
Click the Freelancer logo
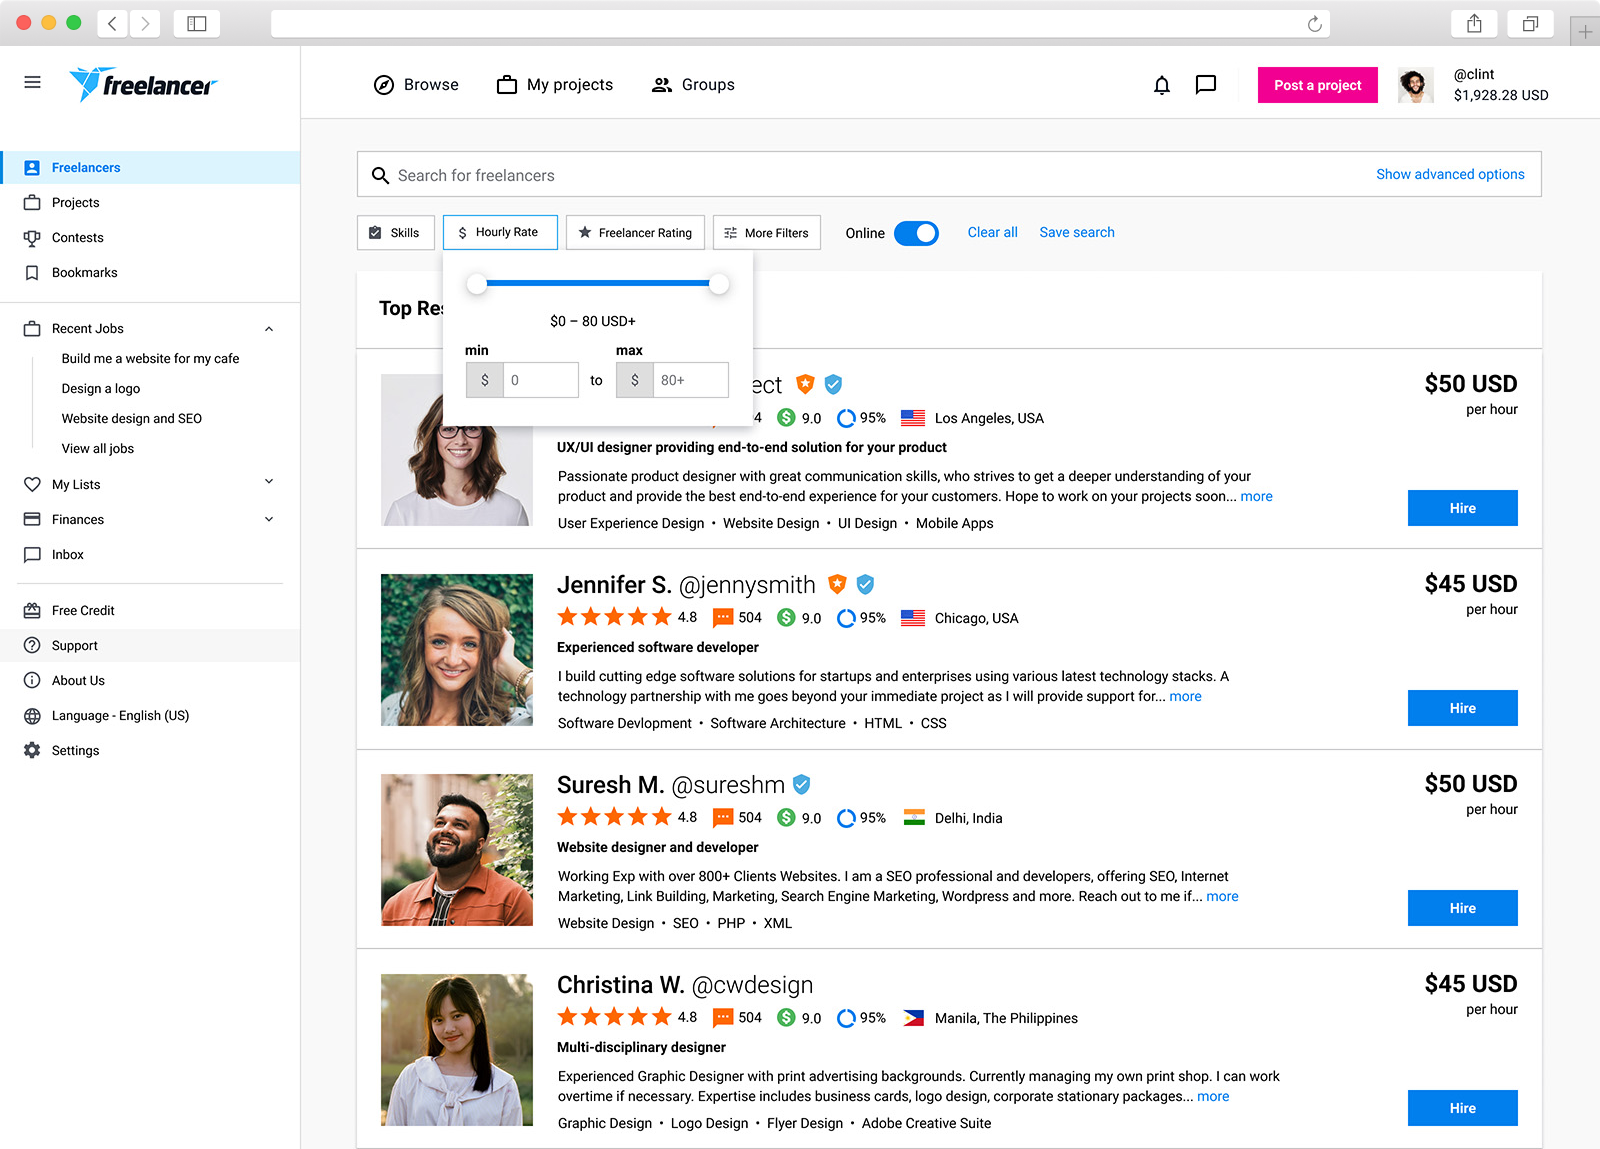click(x=143, y=85)
